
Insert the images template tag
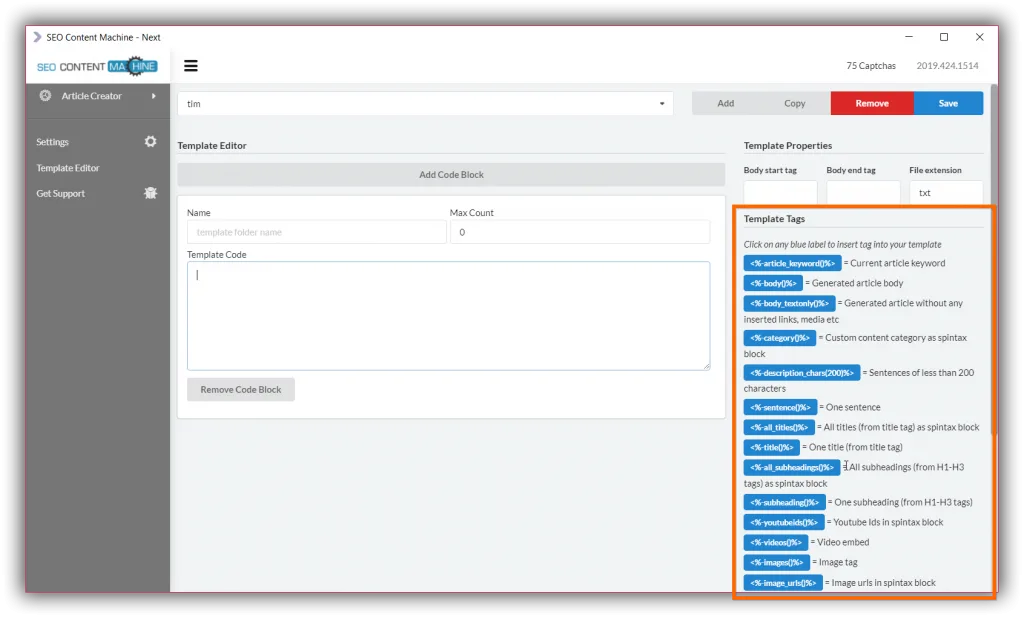point(776,562)
